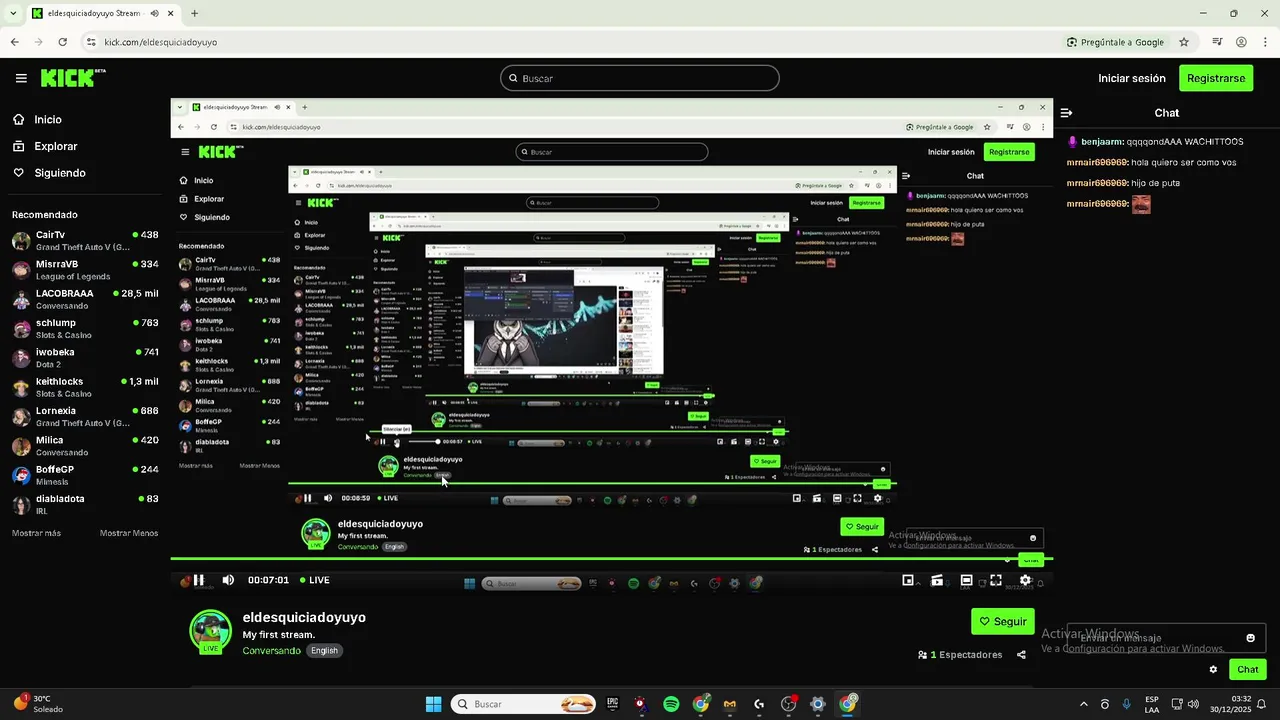Open Lornexia recommended channel
This screenshot has height=720, width=1280.
tap(85, 416)
